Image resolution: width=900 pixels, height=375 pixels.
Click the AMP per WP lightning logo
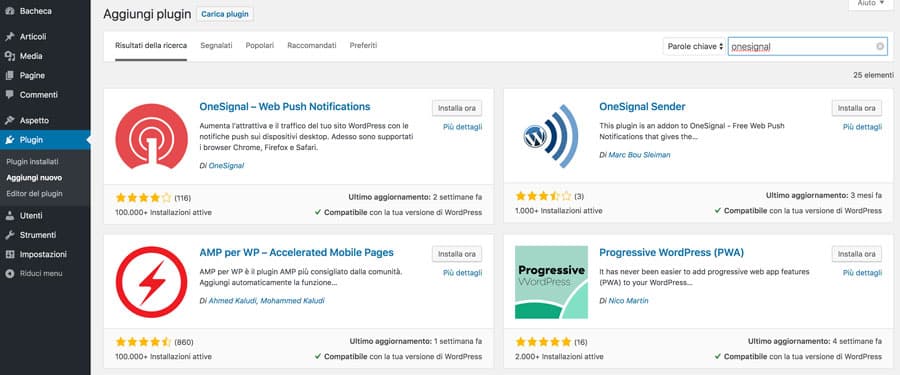[151, 282]
